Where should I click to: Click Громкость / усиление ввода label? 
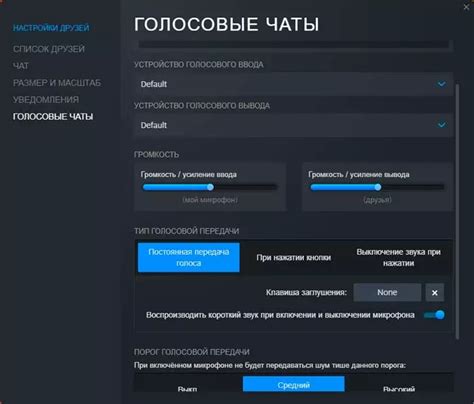click(189, 175)
